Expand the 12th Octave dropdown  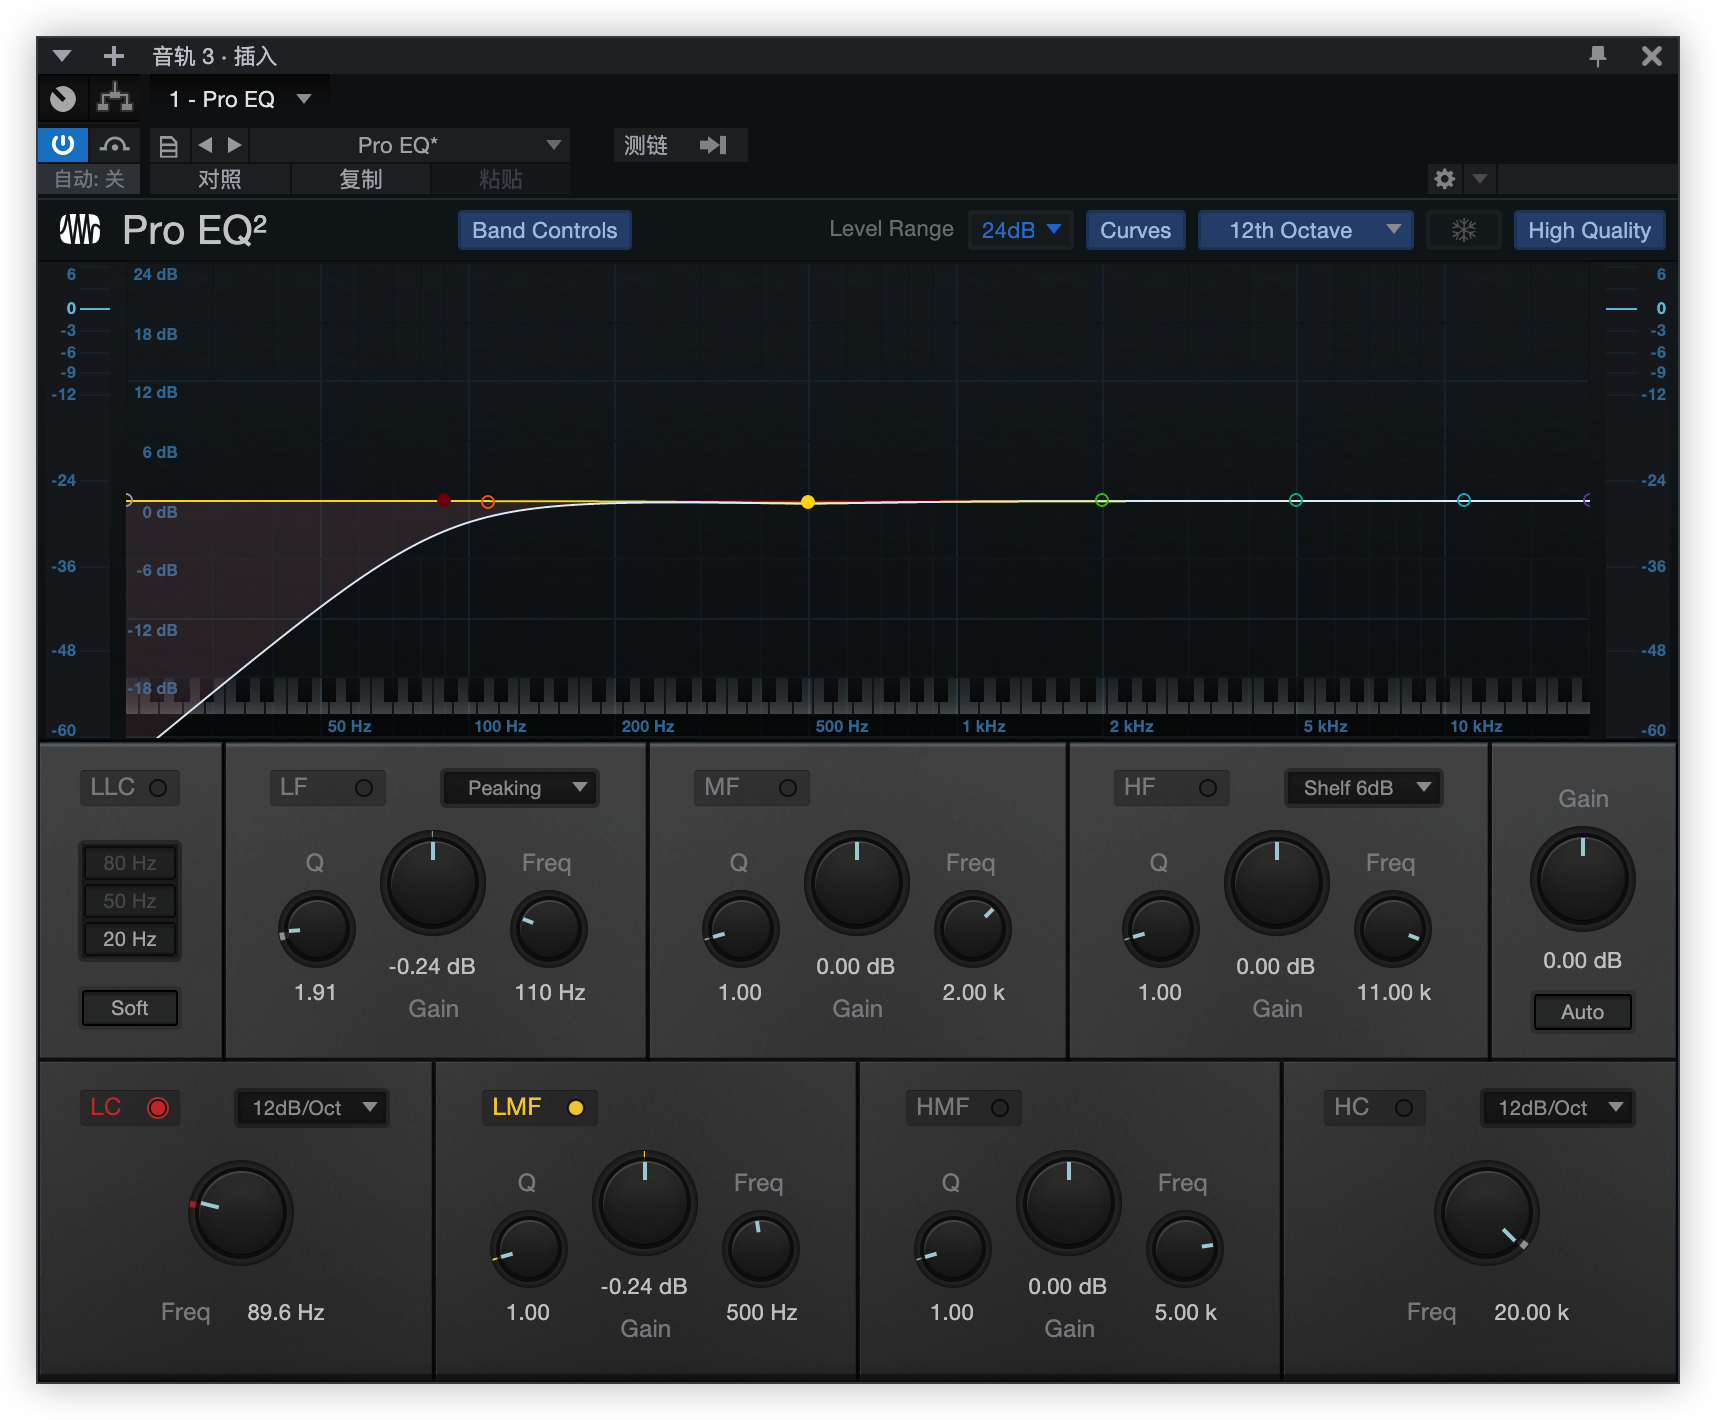[x=1305, y=230]
